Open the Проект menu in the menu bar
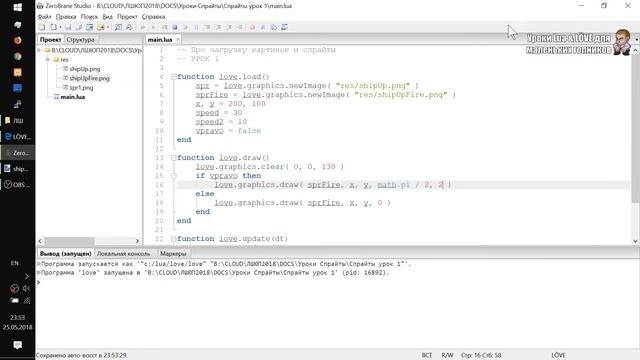This screenshot has width=640, height=360. tap(127, 17)
